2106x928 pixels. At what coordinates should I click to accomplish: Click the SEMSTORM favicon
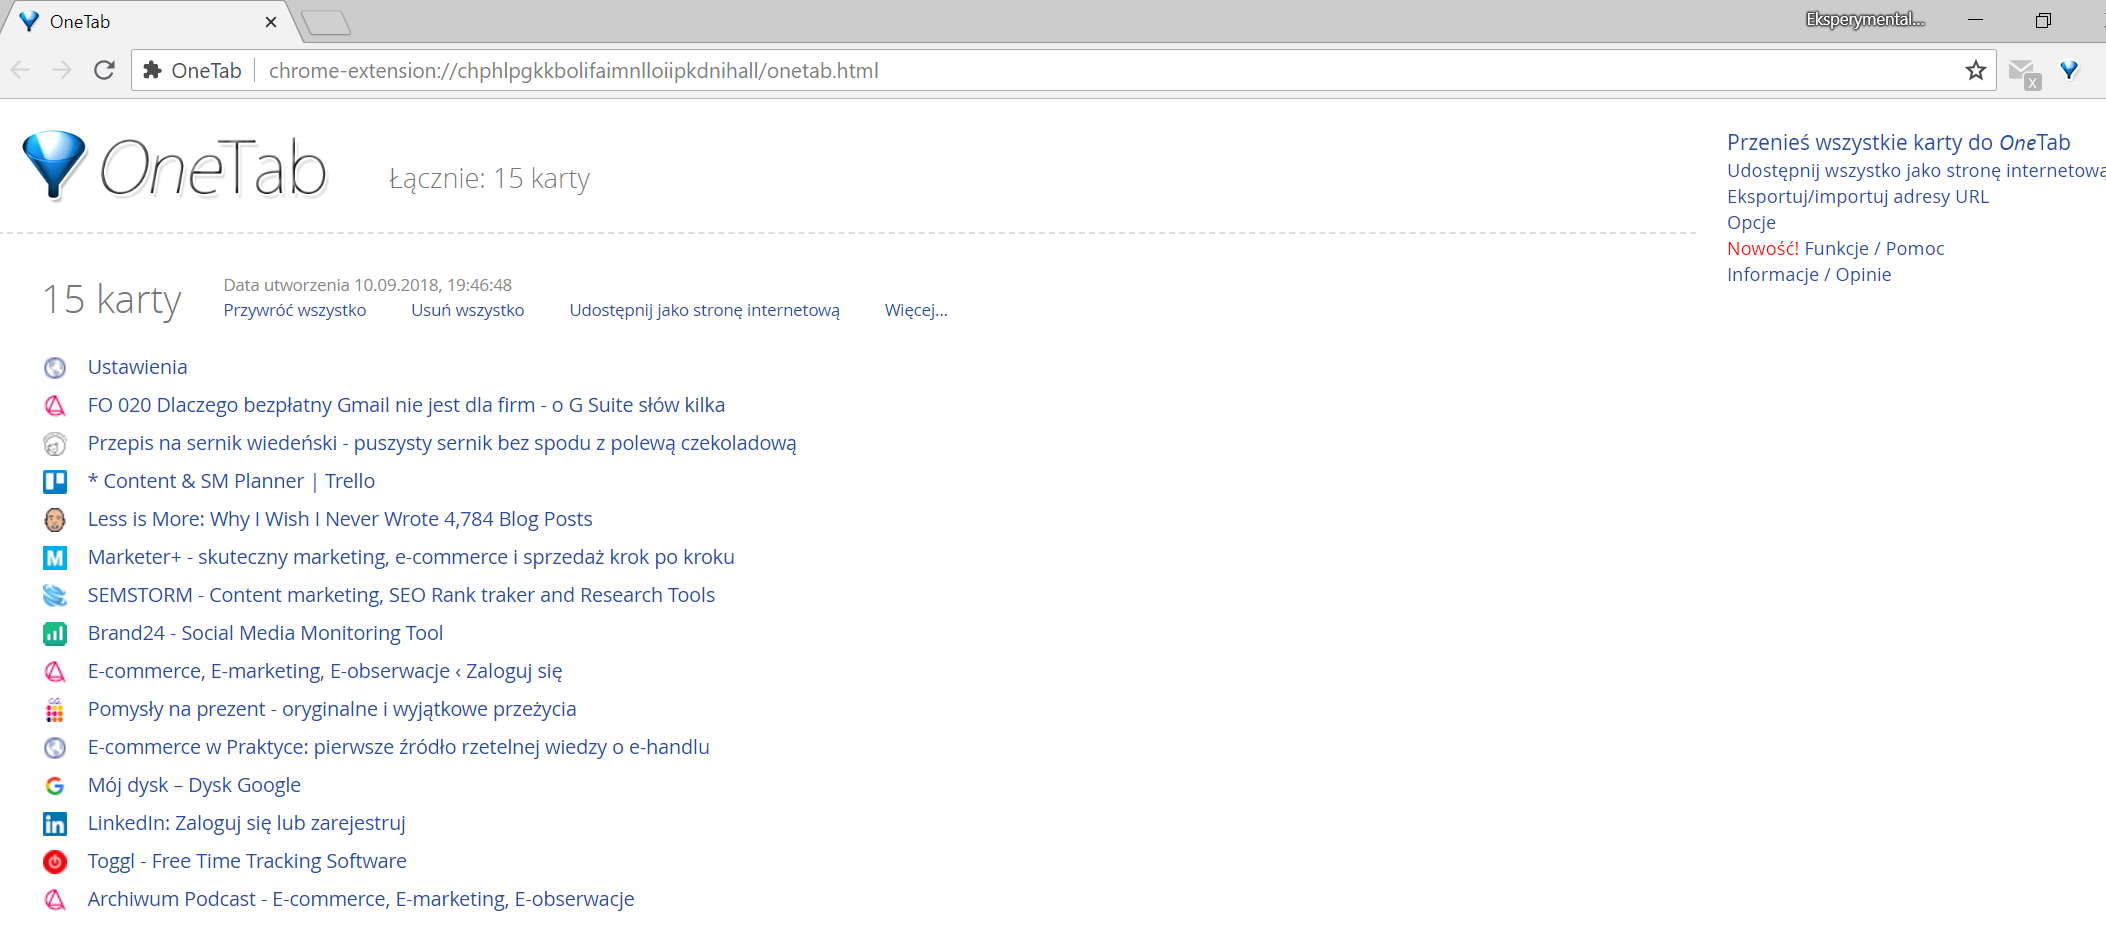coord(55,596)
